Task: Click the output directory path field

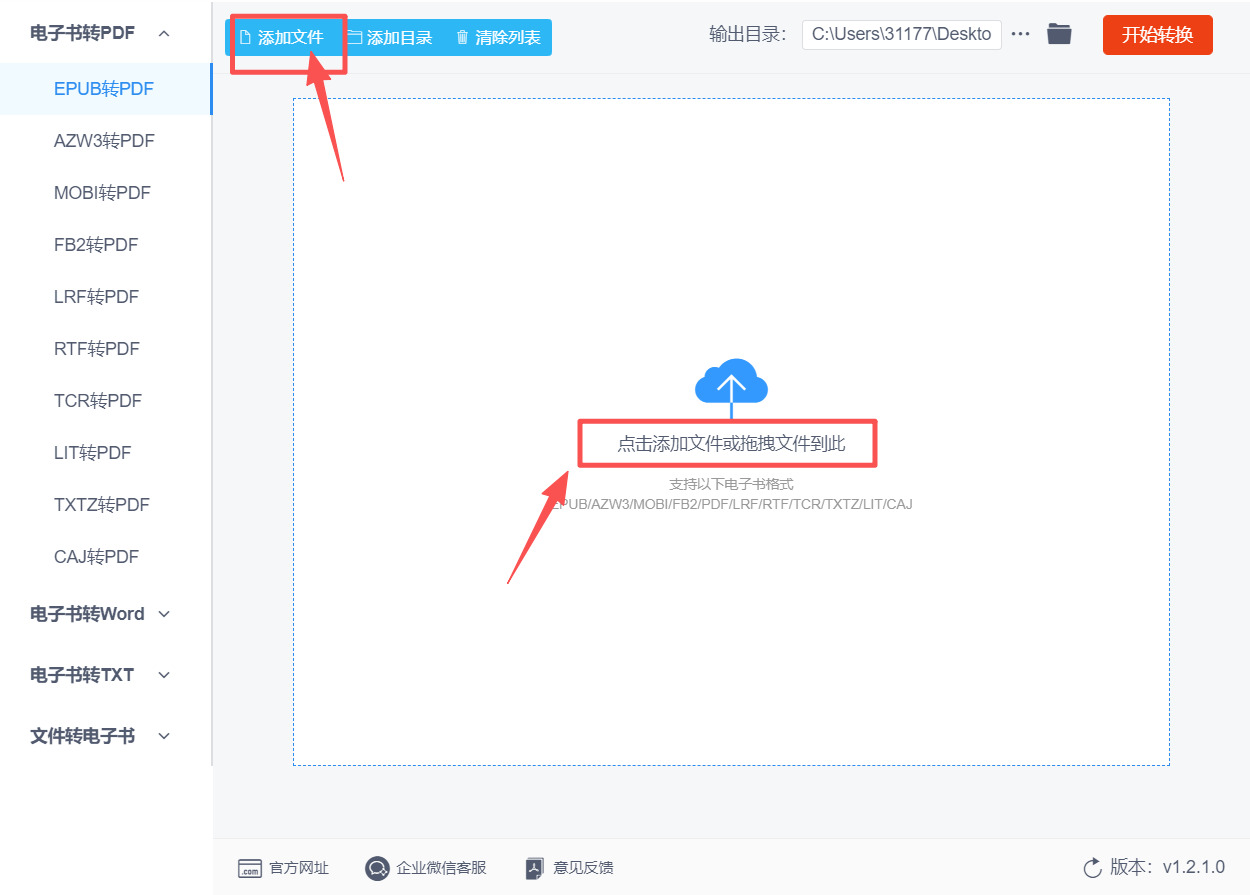Action: pos(902,34)
